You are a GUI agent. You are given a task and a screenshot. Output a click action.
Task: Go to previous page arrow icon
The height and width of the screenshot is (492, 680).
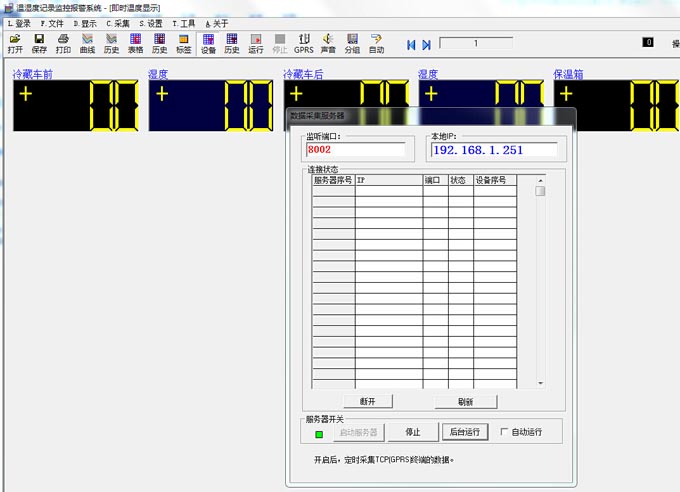coord(411,45)
